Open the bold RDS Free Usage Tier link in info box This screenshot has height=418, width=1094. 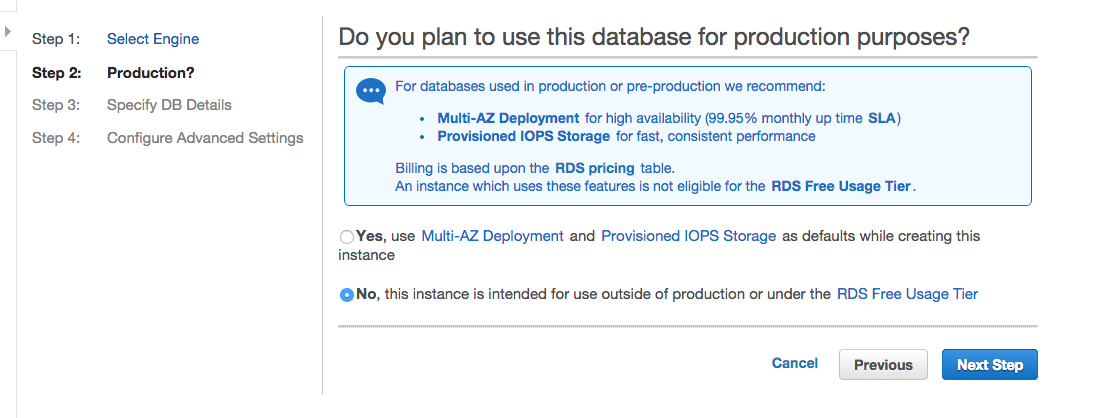[x=841, y=186]
